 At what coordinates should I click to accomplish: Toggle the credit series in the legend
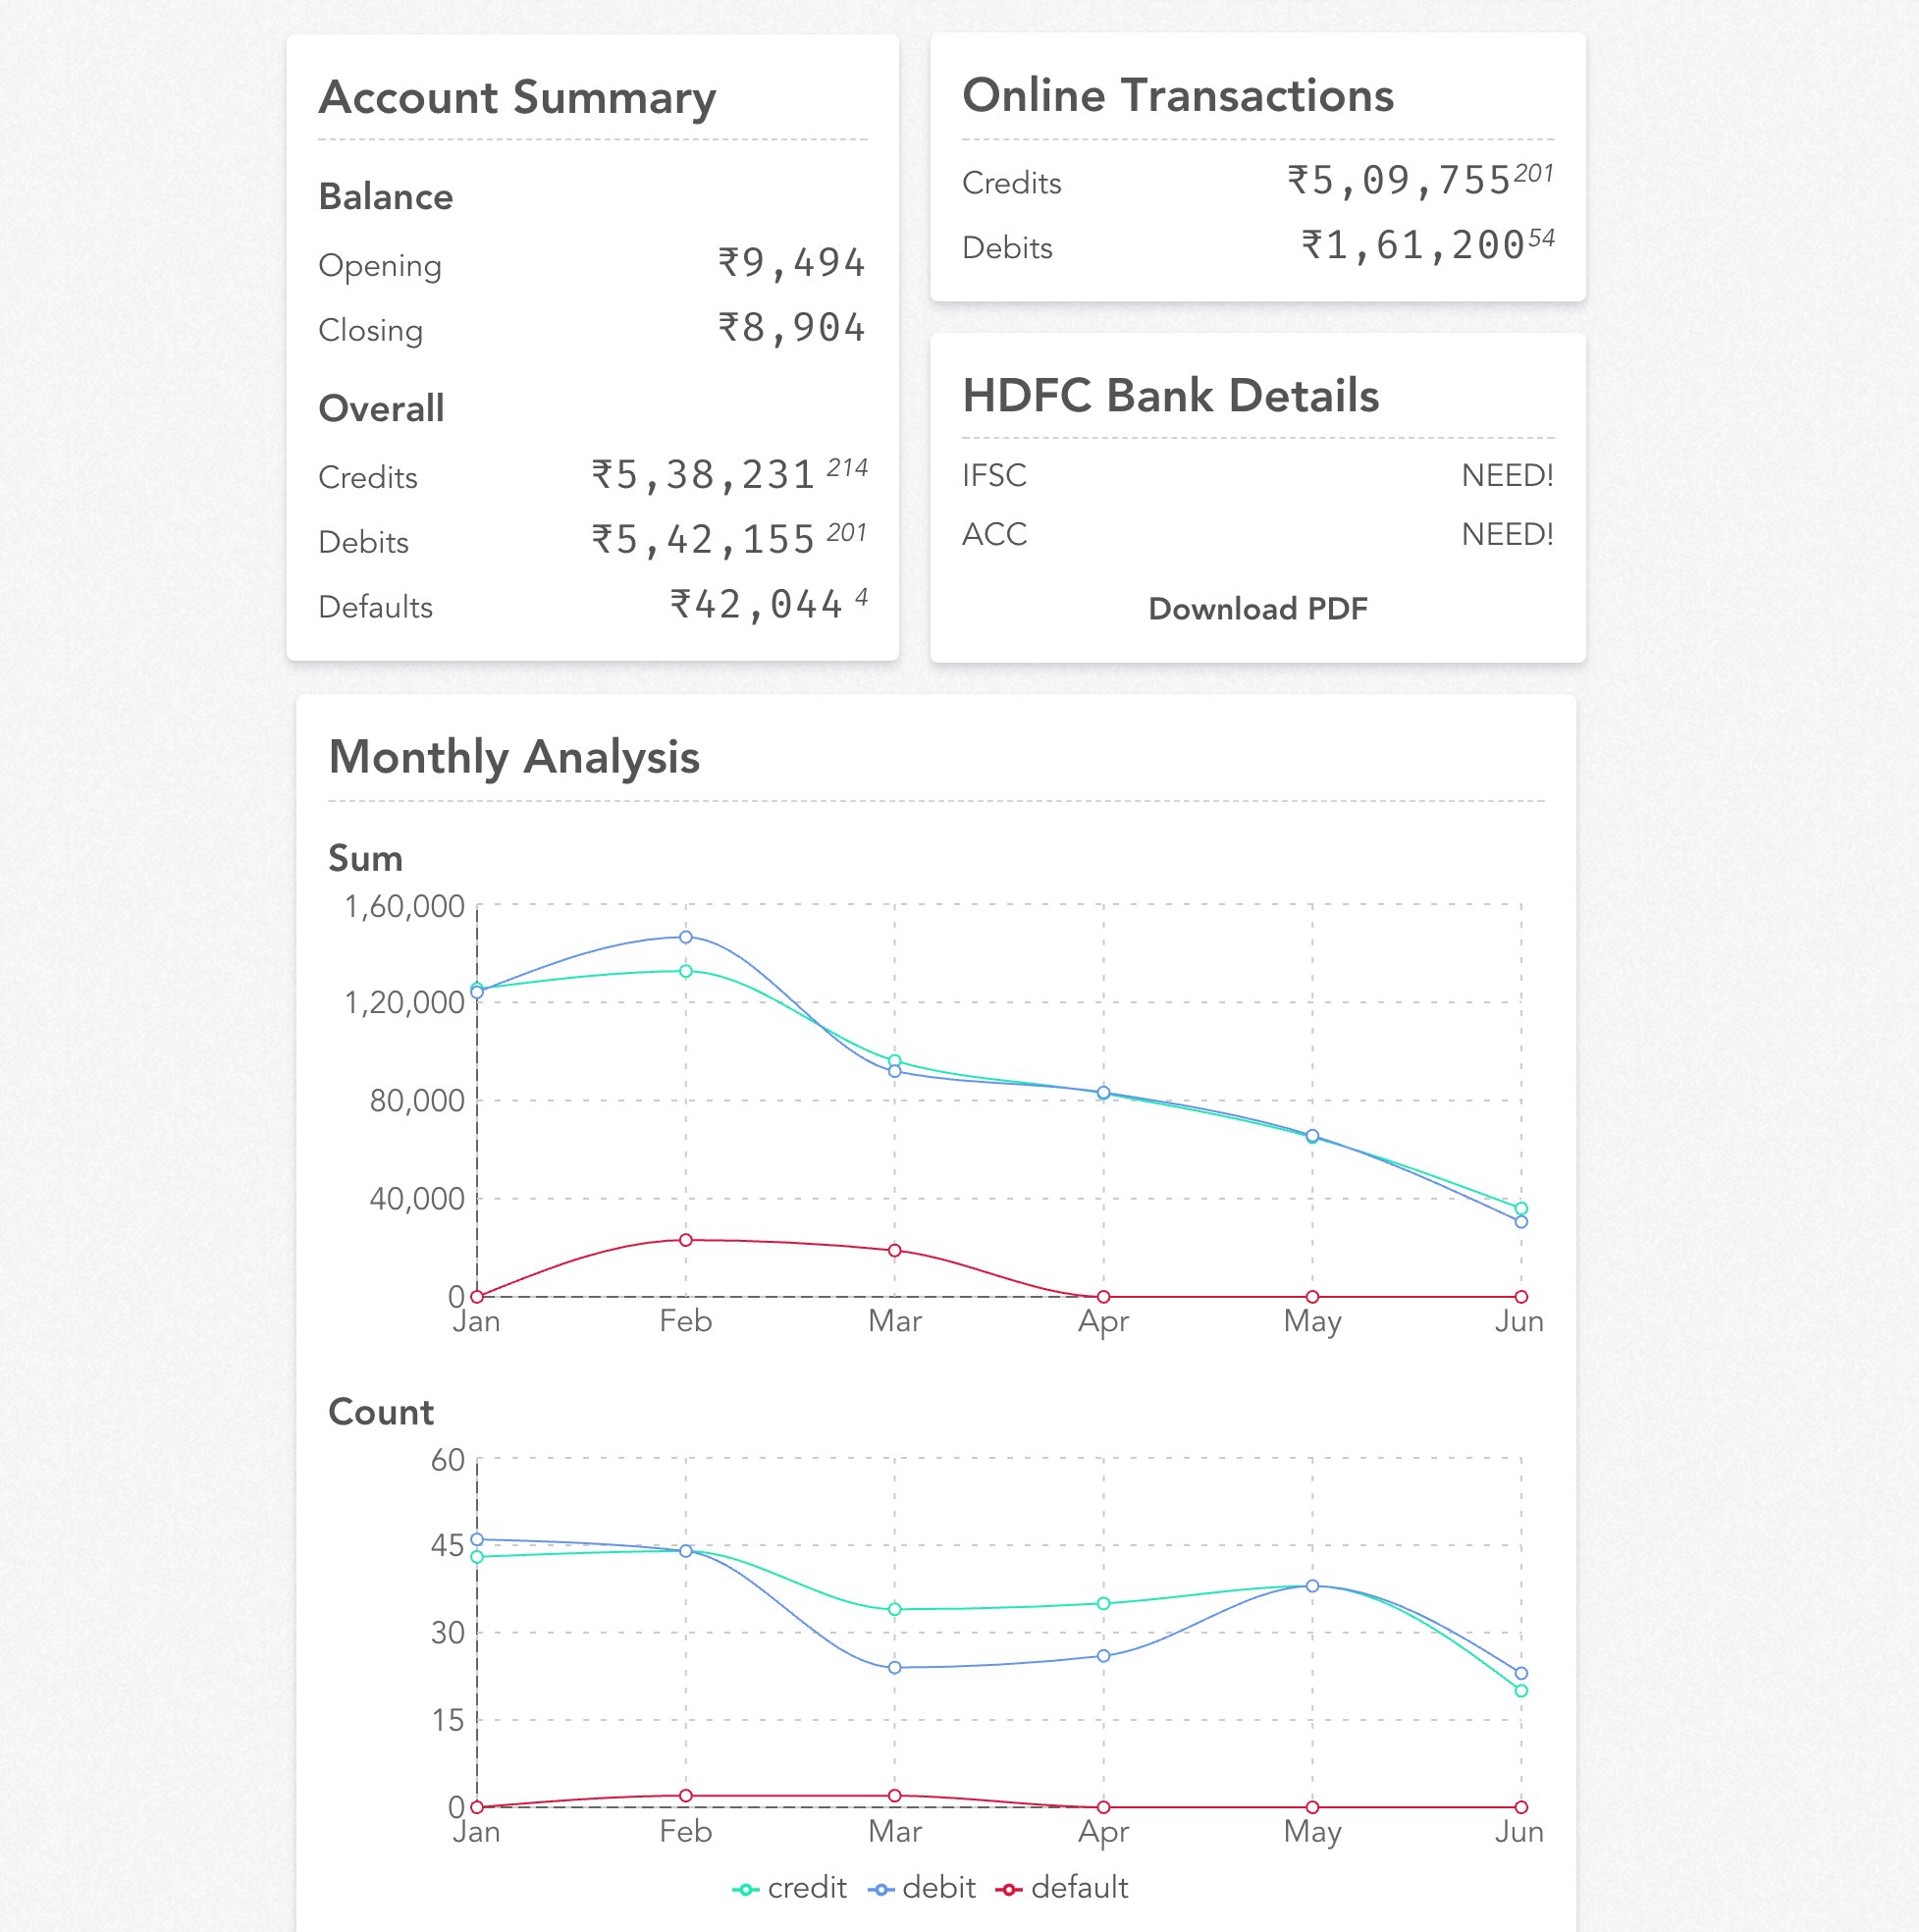[x=790, y=1887]
